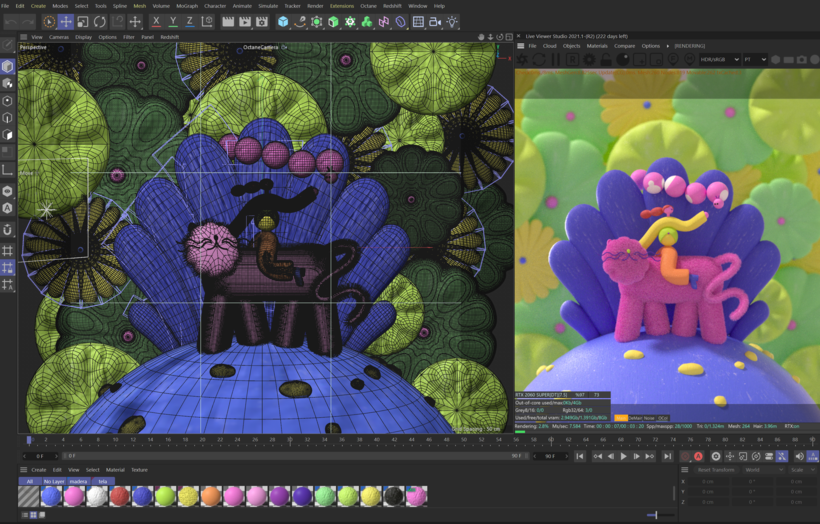Click the Render View clapperboard icon
The image size is (820, 524).
[x=228, y=22]
